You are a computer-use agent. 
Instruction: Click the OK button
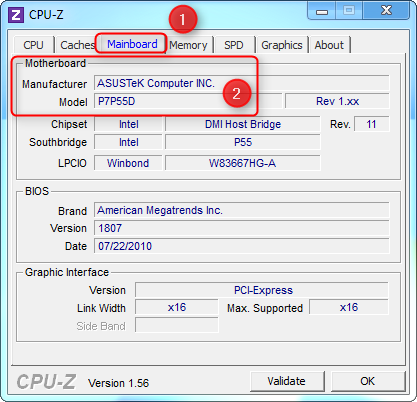[368, 381]
